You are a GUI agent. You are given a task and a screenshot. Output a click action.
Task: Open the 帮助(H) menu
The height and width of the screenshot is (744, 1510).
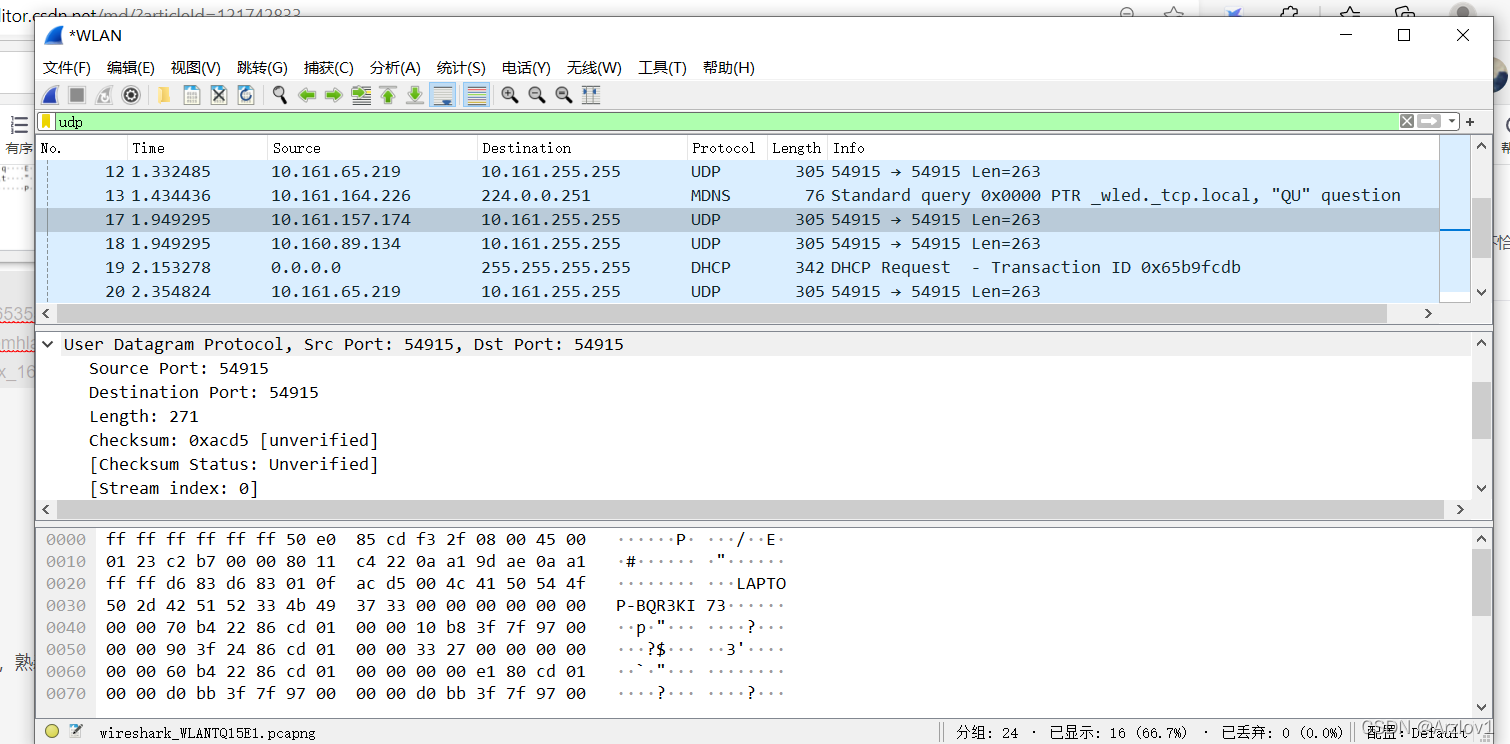(x=729, y=68)
